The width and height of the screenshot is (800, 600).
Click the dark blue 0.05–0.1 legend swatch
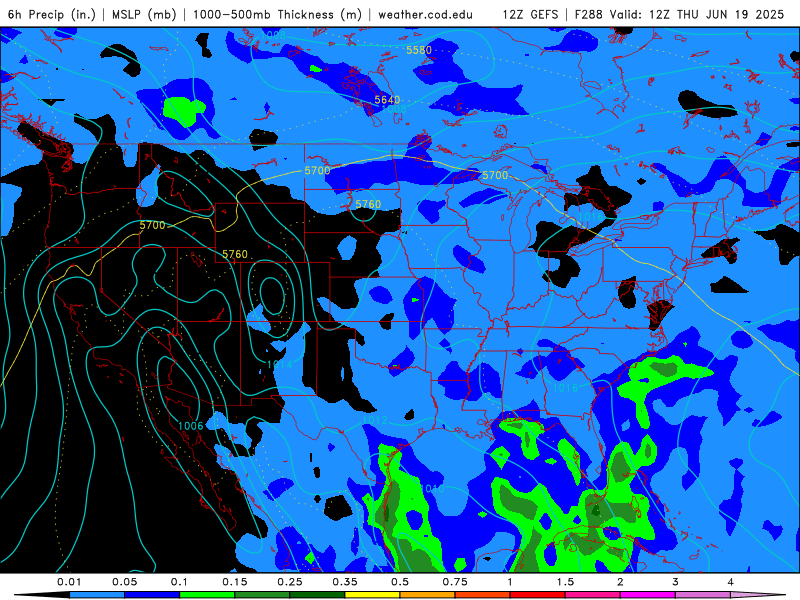point(152,595)
